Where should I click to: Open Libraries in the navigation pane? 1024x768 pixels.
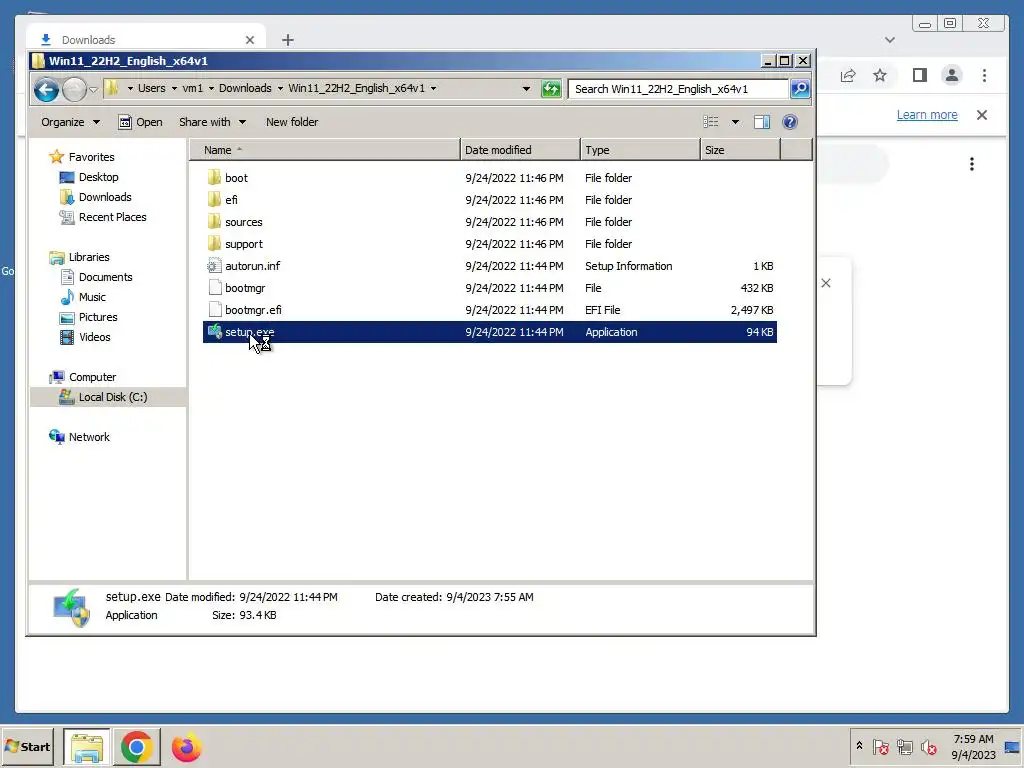point(79,257)
